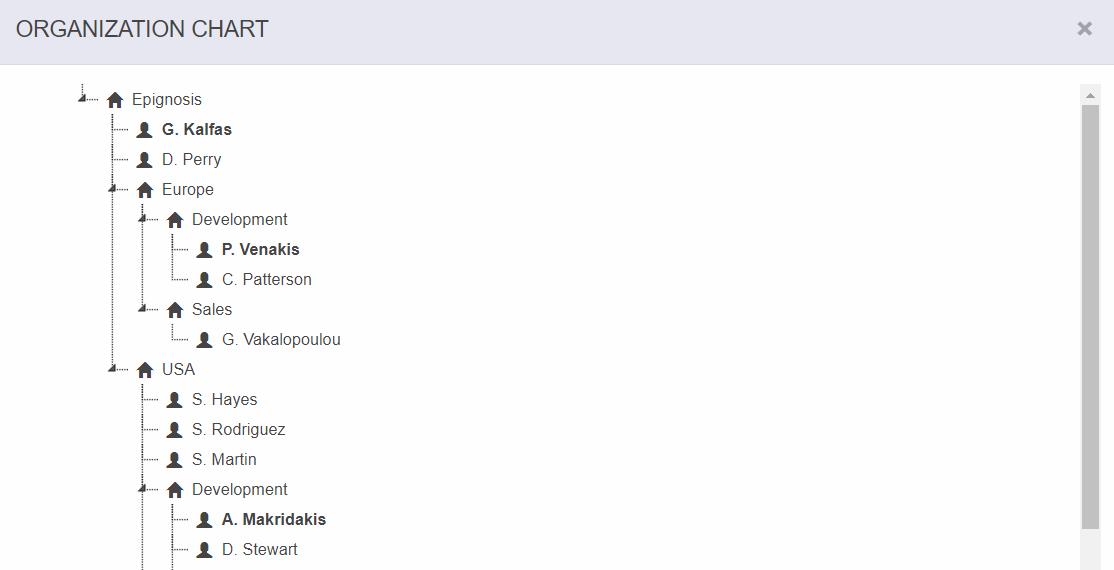Click the person icon beside A. Makridakis
The height and width of the screenshot is (570, 1114).
204,520
